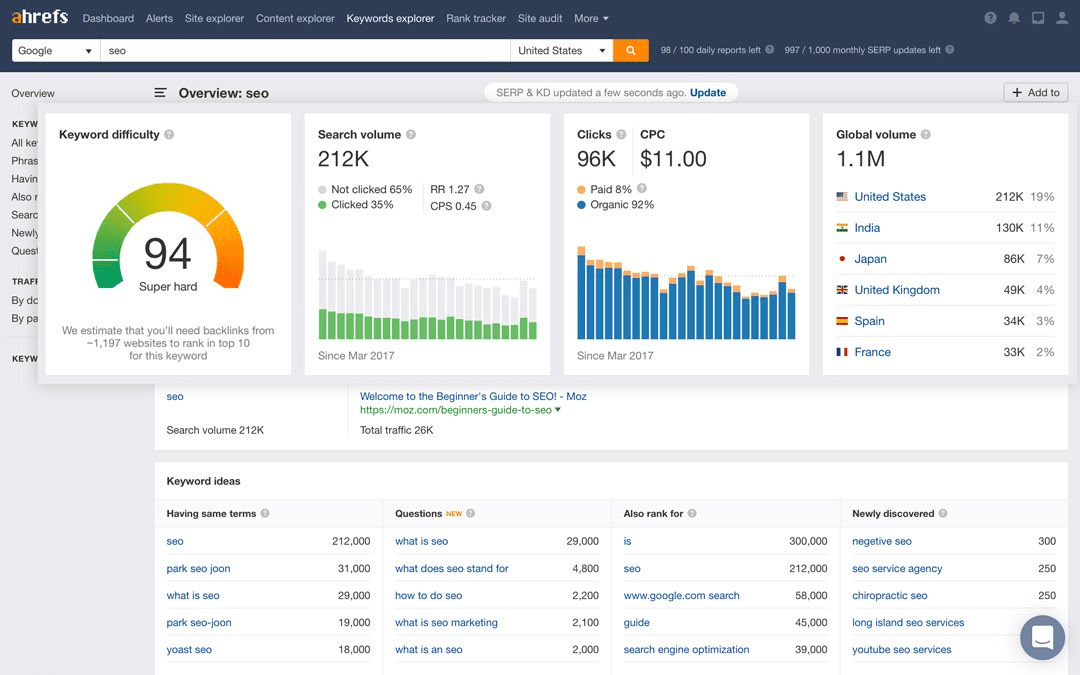
Task: Open what does seo stand for question
Action: [452, 568]
